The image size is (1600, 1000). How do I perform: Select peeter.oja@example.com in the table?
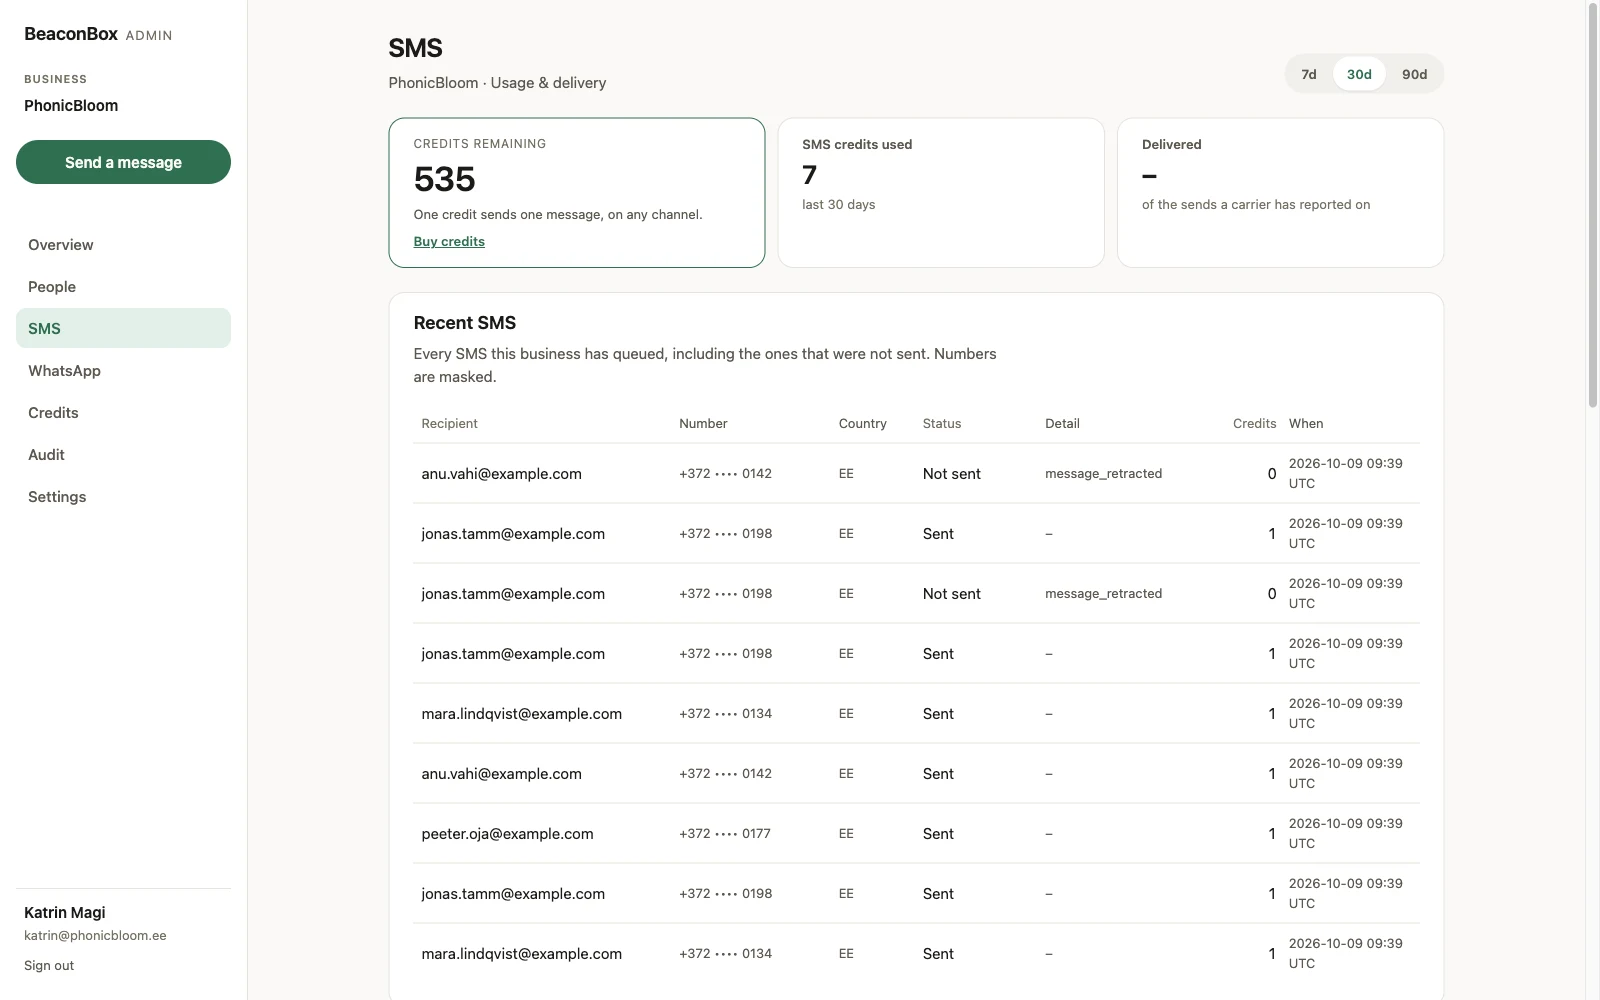click(507, 834)
